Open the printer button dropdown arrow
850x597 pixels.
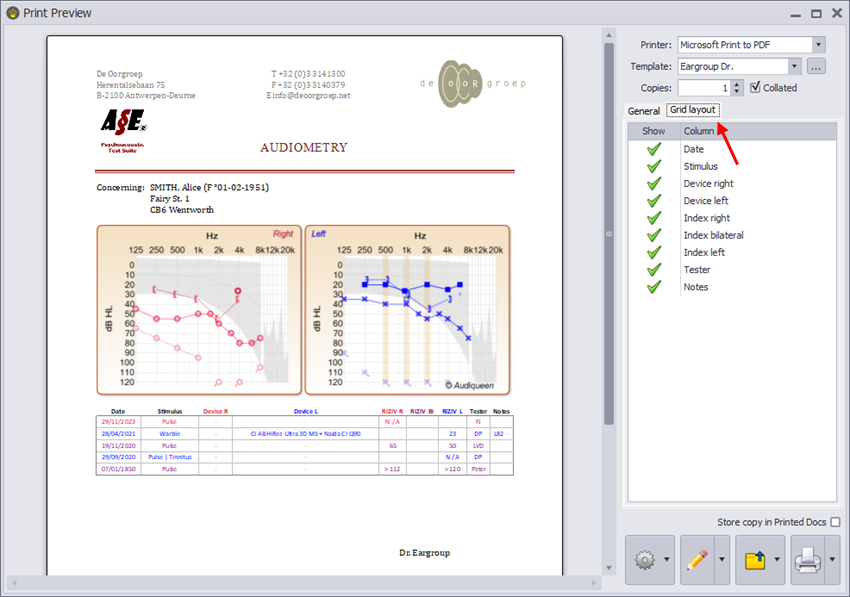coord(832,560)
